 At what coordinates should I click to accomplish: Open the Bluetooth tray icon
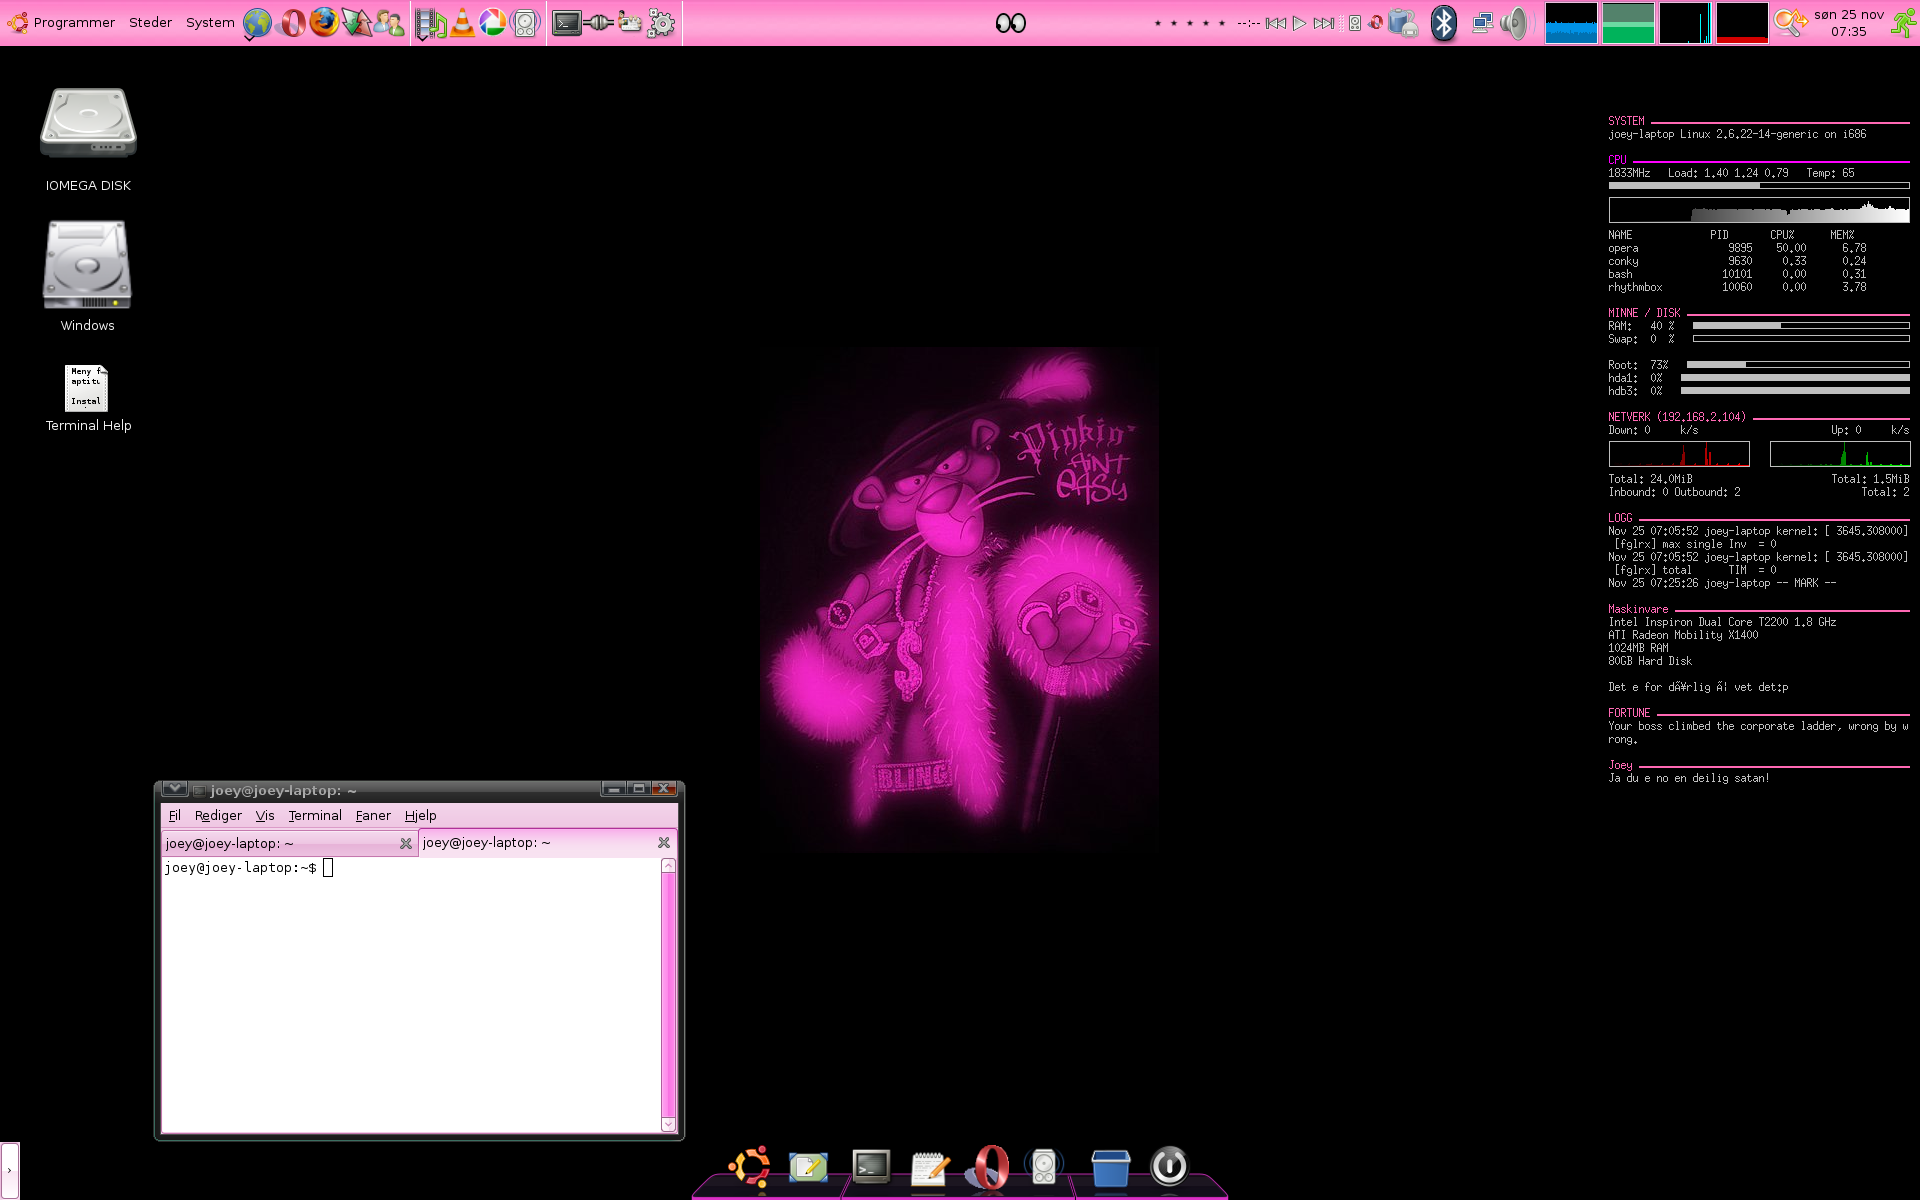1444,23
